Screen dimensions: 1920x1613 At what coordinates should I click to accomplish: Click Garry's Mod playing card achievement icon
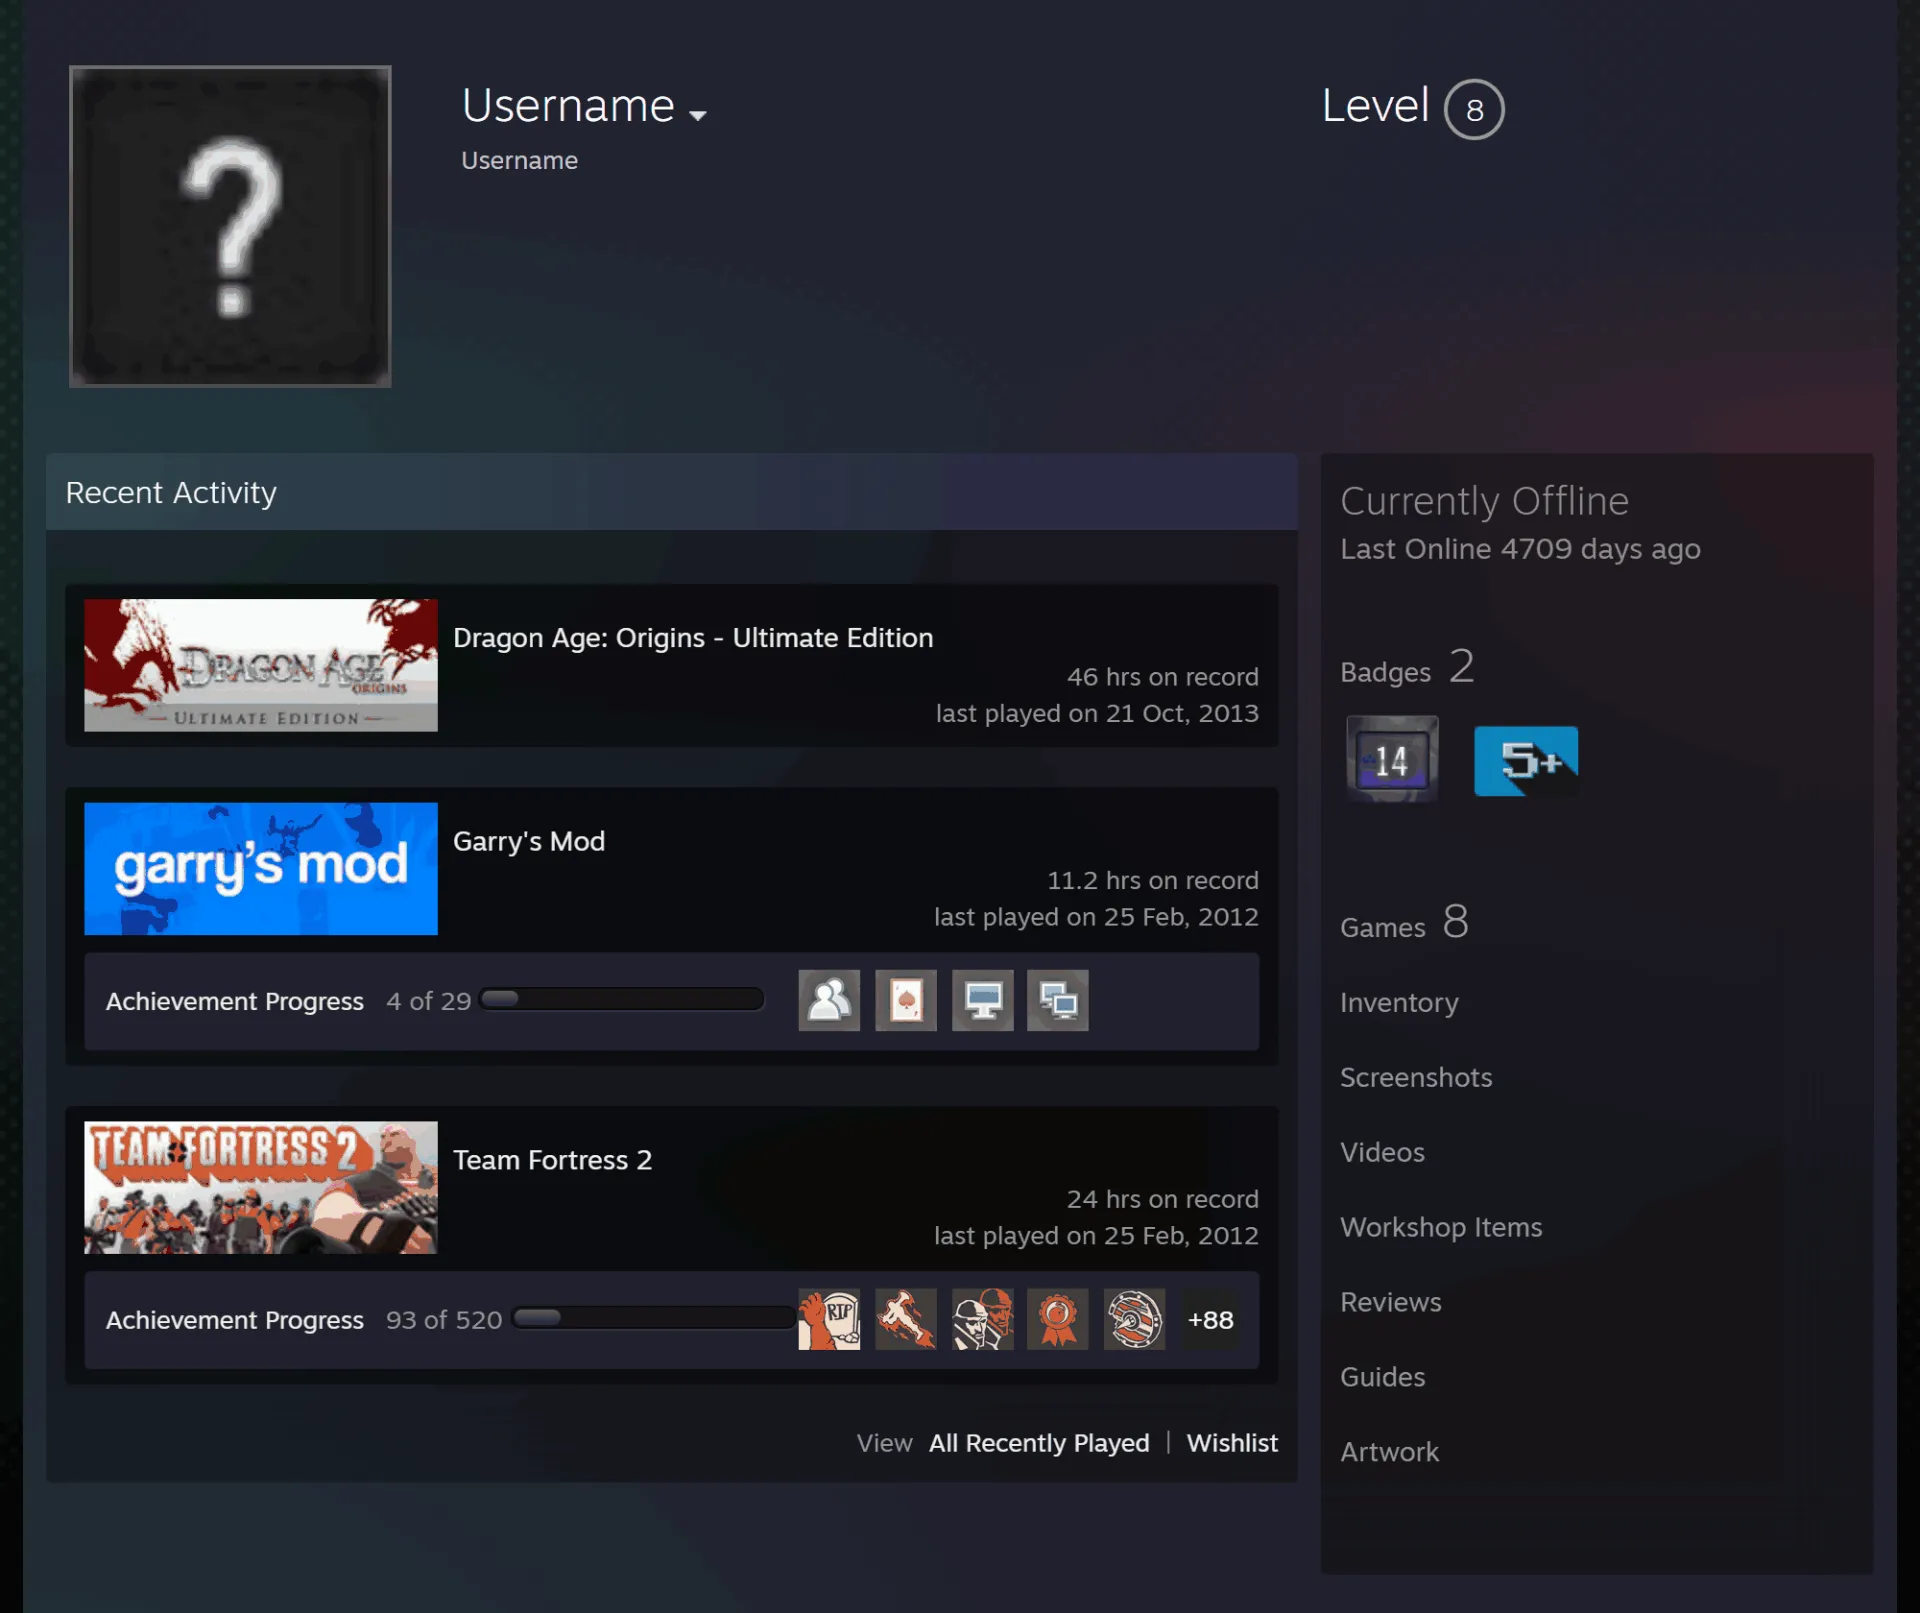point(906,1000)
